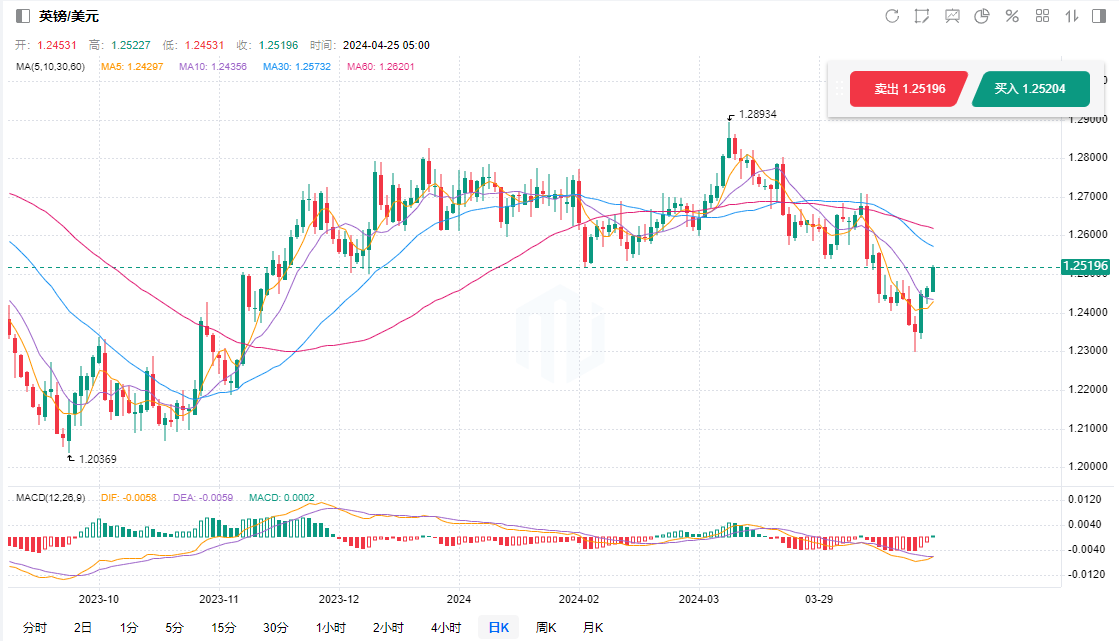The image size is (1119, 641).
Task: Click the refresh chart icon
Action: click(x=893, y=16)
